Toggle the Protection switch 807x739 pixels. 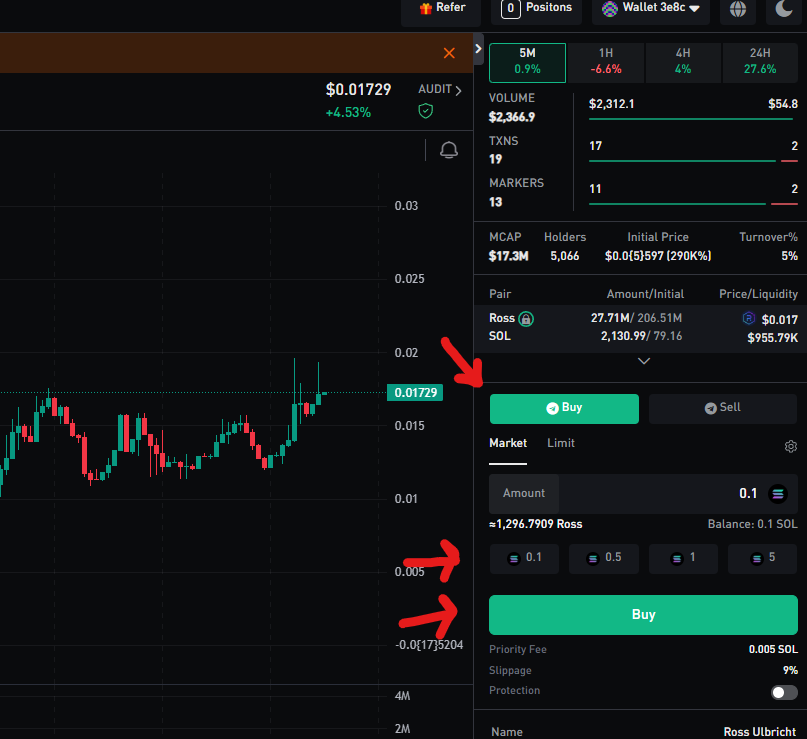(784, 692)
